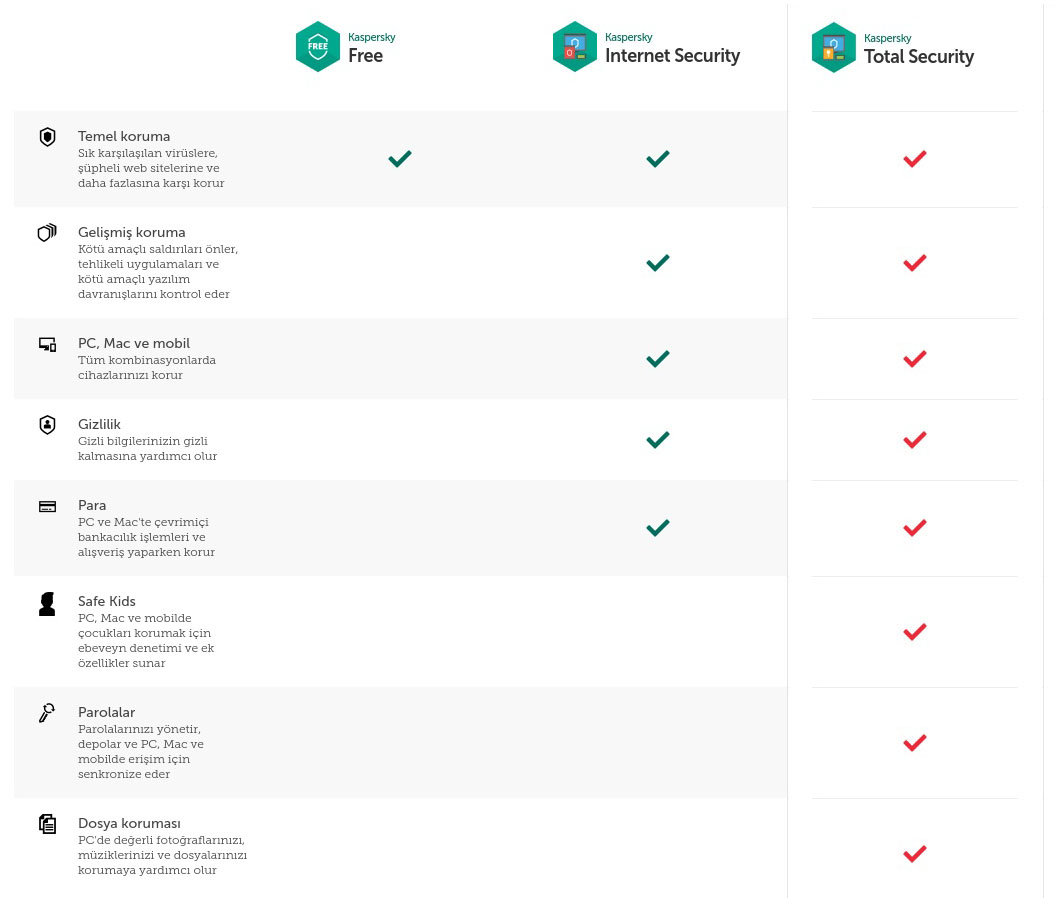
Task: Click the Kaspersky Total Security logo icon
Action: point(833,48)
